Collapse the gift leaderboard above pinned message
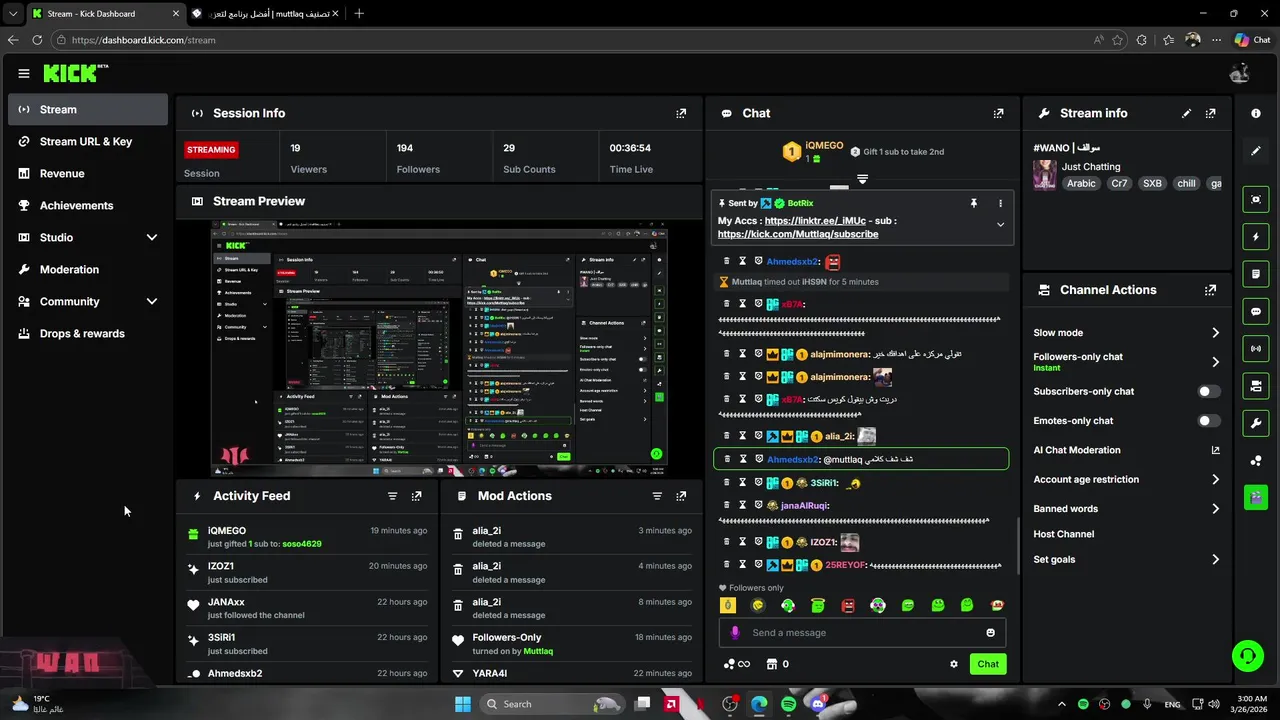The height and width of the screenshot is (720, 1280). [x=862, y=179]
